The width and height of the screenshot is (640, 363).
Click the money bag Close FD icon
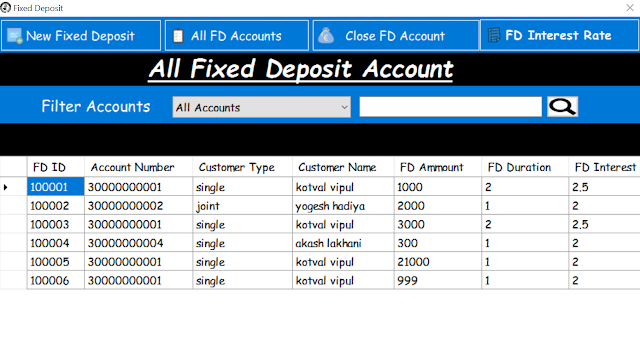[x=326, y=36]
